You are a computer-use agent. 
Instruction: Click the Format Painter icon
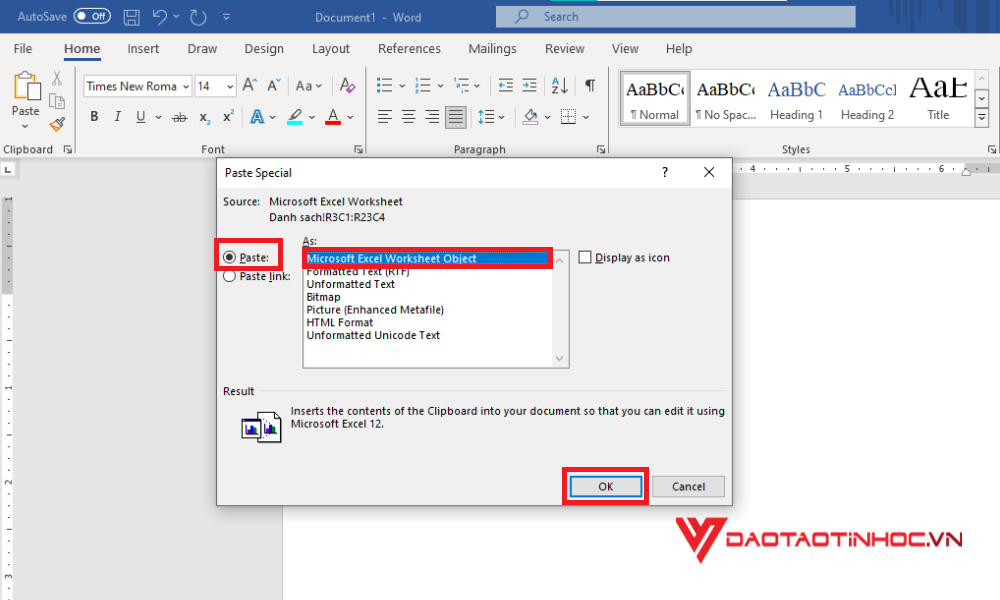pyautogui.click(x=57, y=125)
